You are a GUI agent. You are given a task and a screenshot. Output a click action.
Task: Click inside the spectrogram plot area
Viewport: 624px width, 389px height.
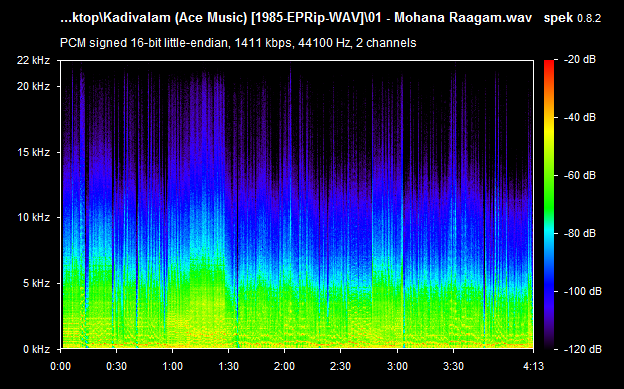point(297,205)
